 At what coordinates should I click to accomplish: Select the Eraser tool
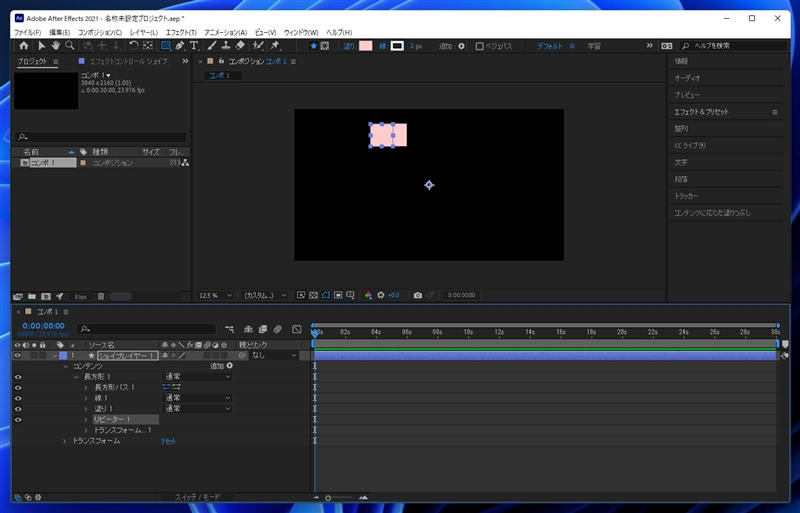point(240,46)
